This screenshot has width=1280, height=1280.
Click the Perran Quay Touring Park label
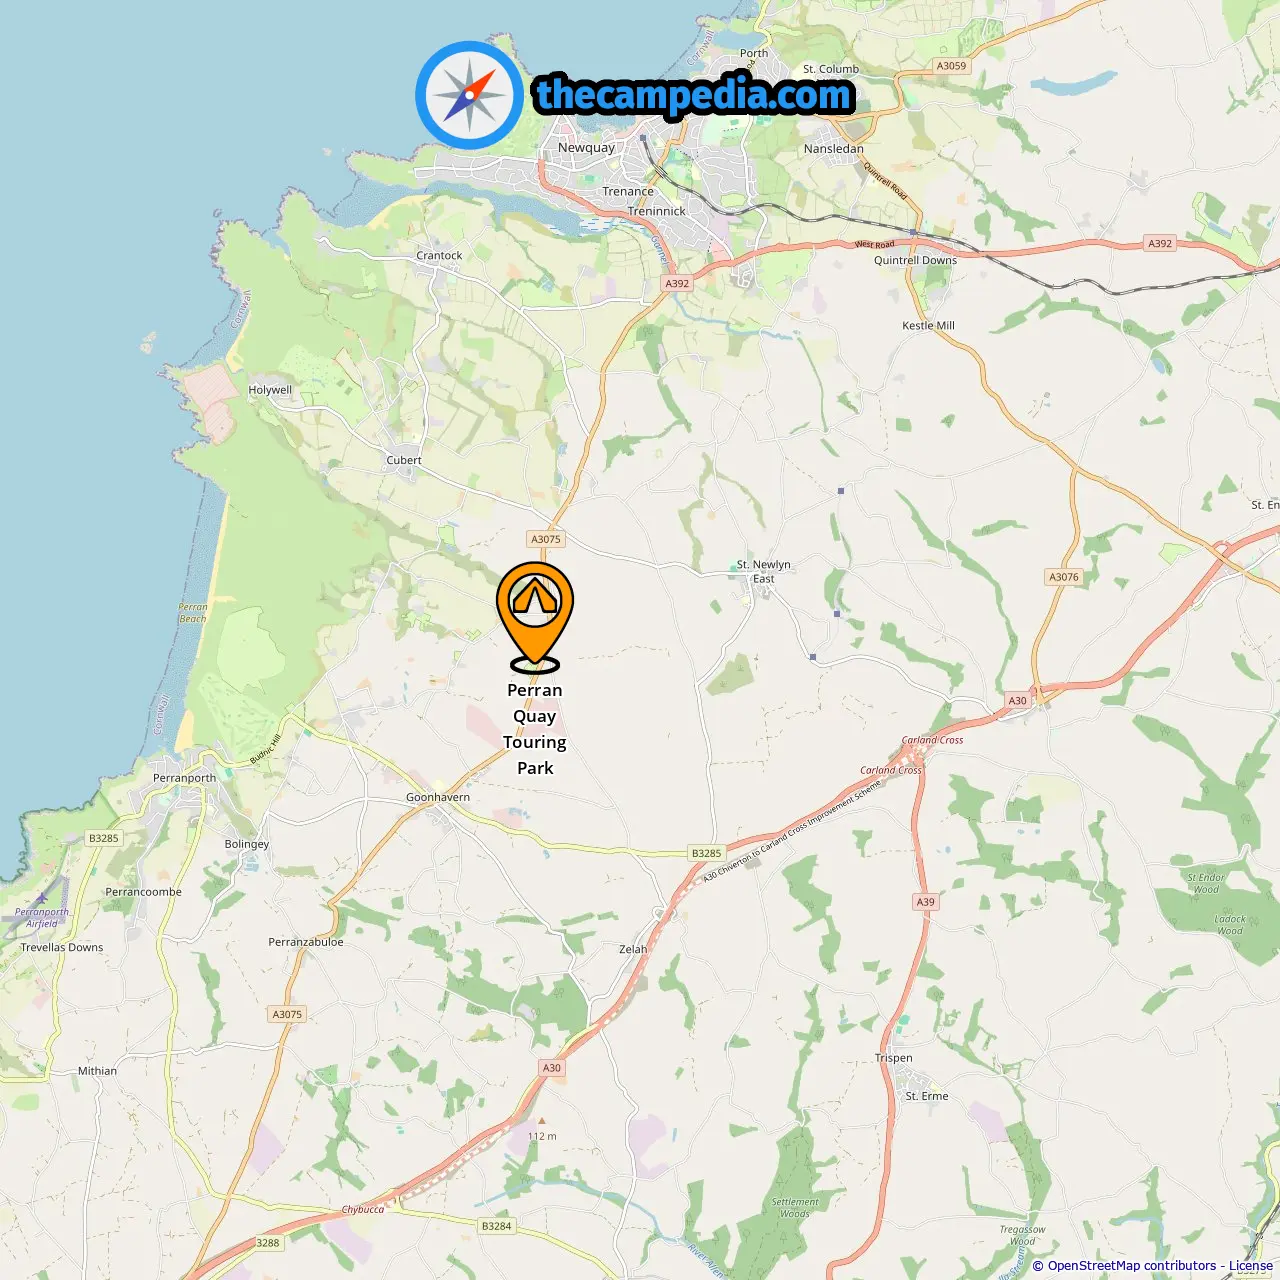[x=535, y=729]
